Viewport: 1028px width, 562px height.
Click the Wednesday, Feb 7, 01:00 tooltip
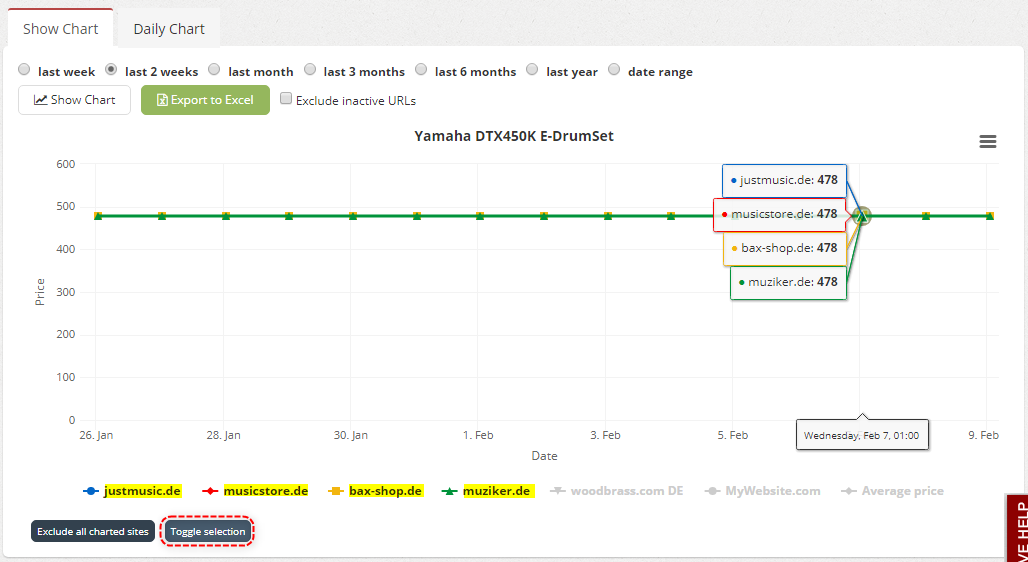point(862,435)
